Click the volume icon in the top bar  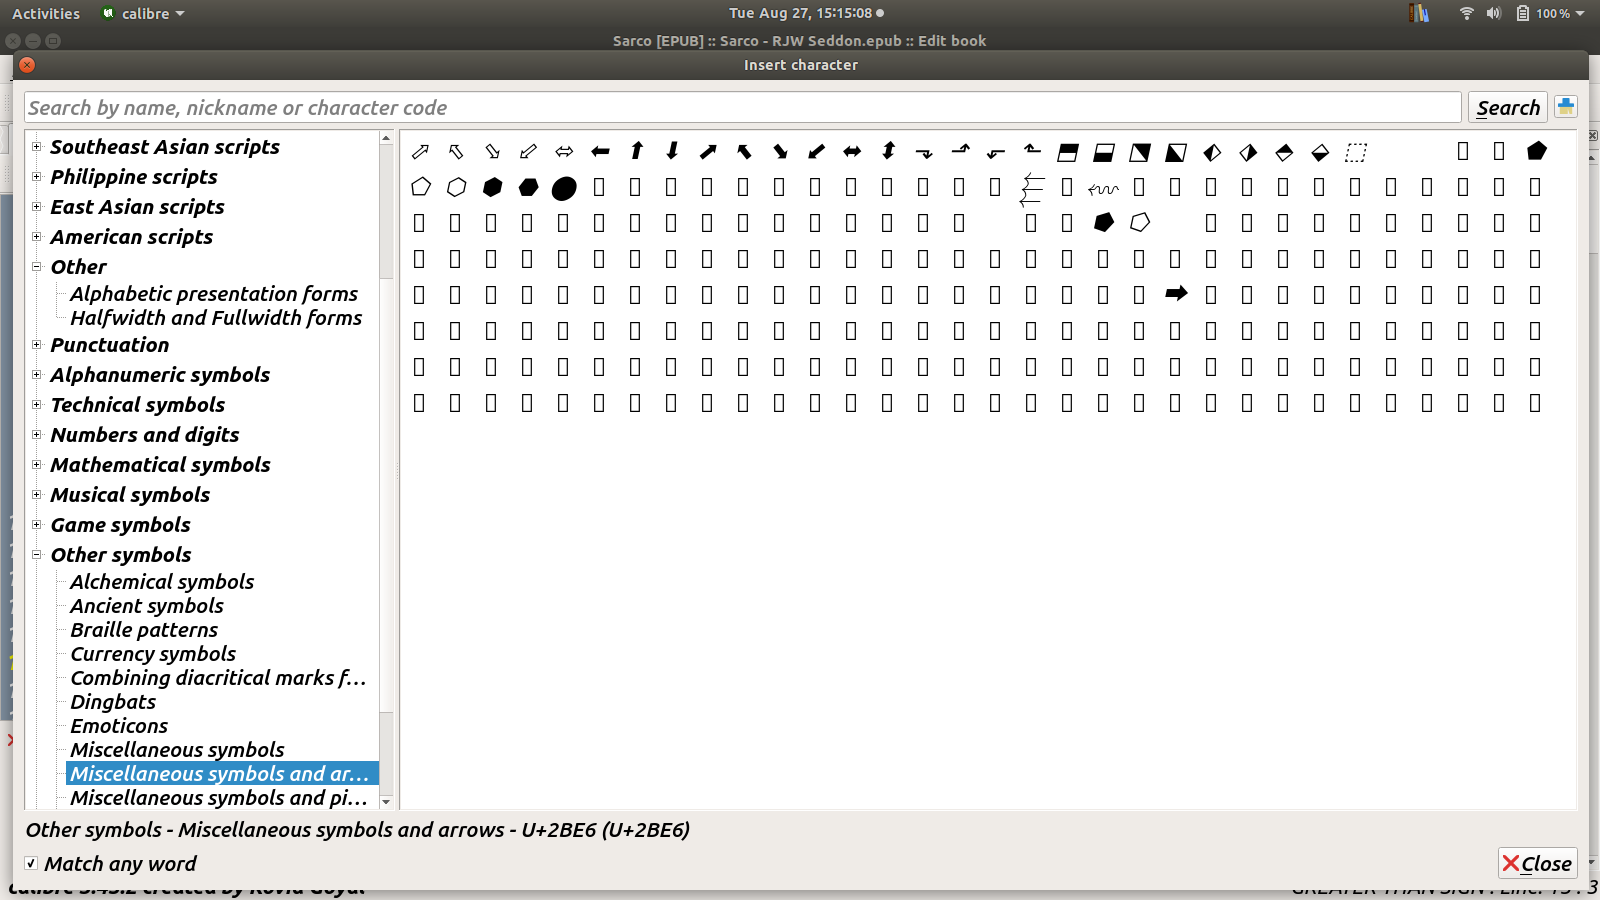pyautogui.click(x=1494, y=13)
